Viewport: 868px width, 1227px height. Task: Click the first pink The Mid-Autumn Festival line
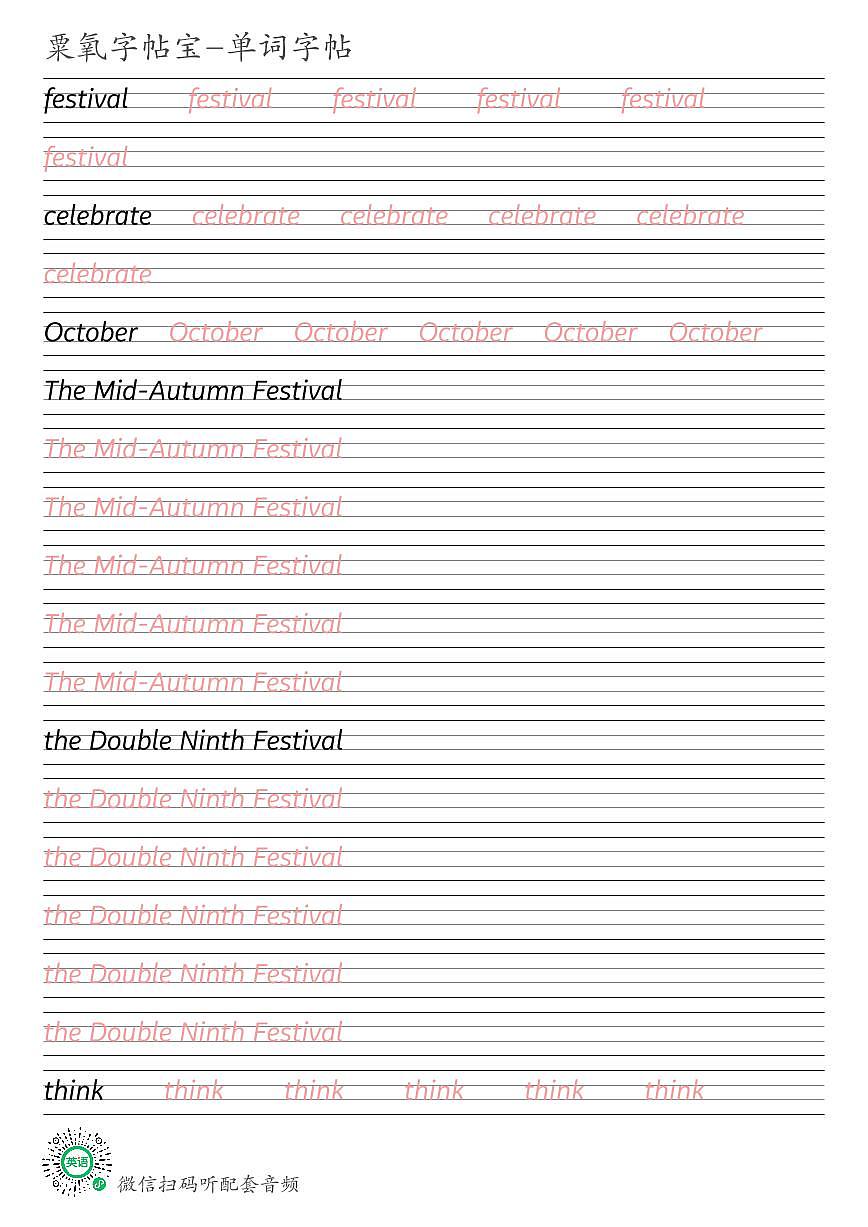tap(193, 449)
